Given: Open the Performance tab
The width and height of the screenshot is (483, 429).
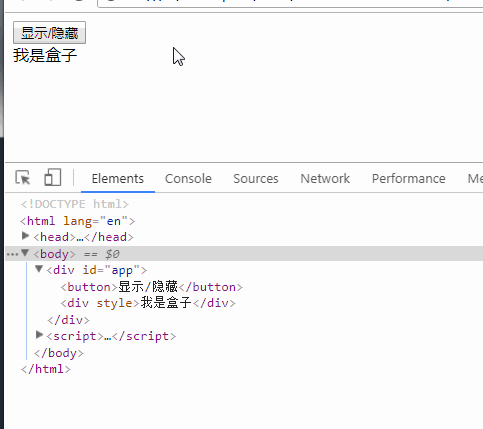Looking at the screenshot, I should (409, 179).
